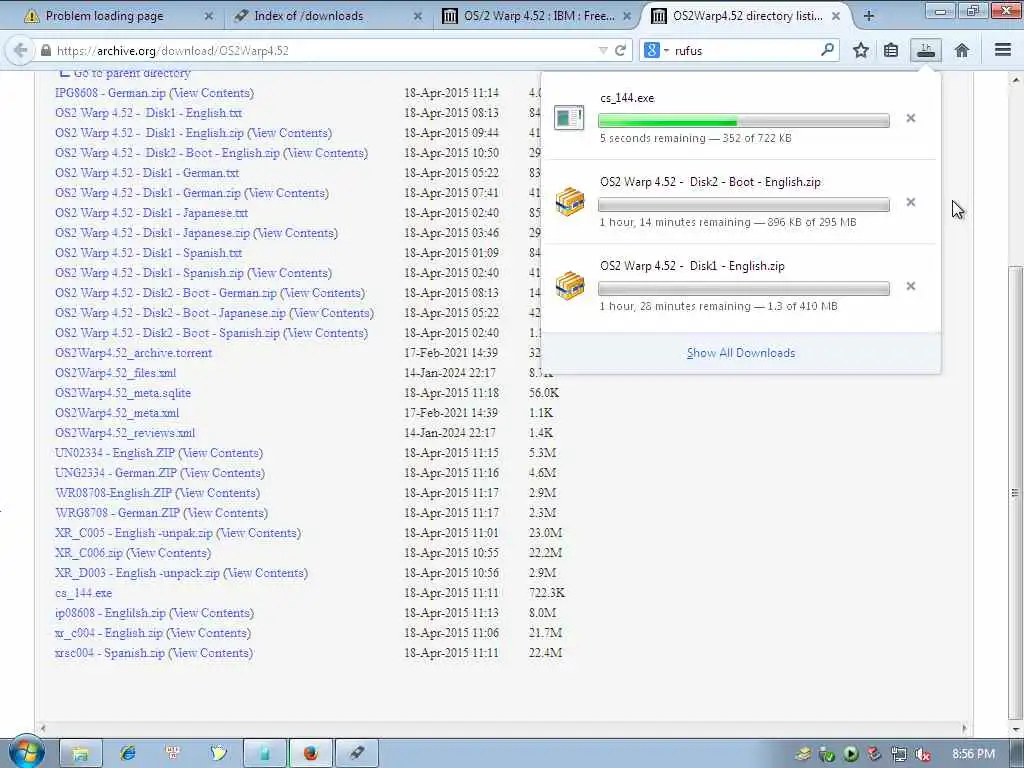
Task: Show All Downloads
Action: point(741,353)
